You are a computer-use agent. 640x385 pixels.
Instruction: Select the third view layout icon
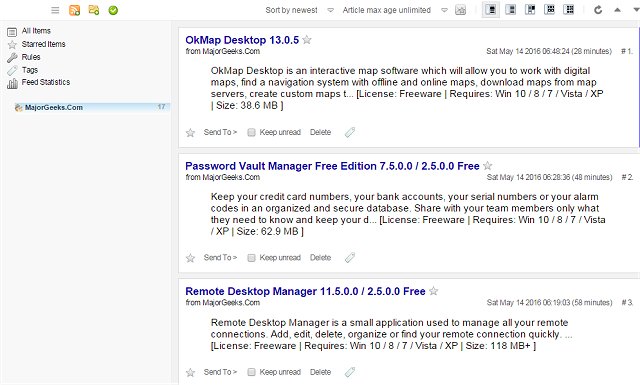tap(530, 10)
